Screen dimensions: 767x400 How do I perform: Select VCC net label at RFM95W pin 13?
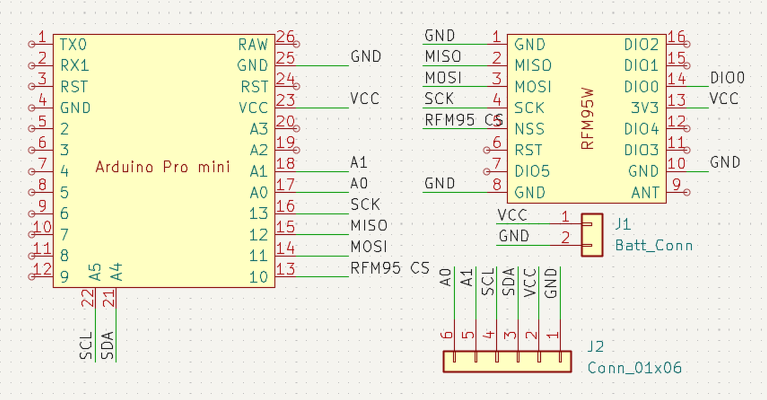pyautogui.click(x=723, y=99)
